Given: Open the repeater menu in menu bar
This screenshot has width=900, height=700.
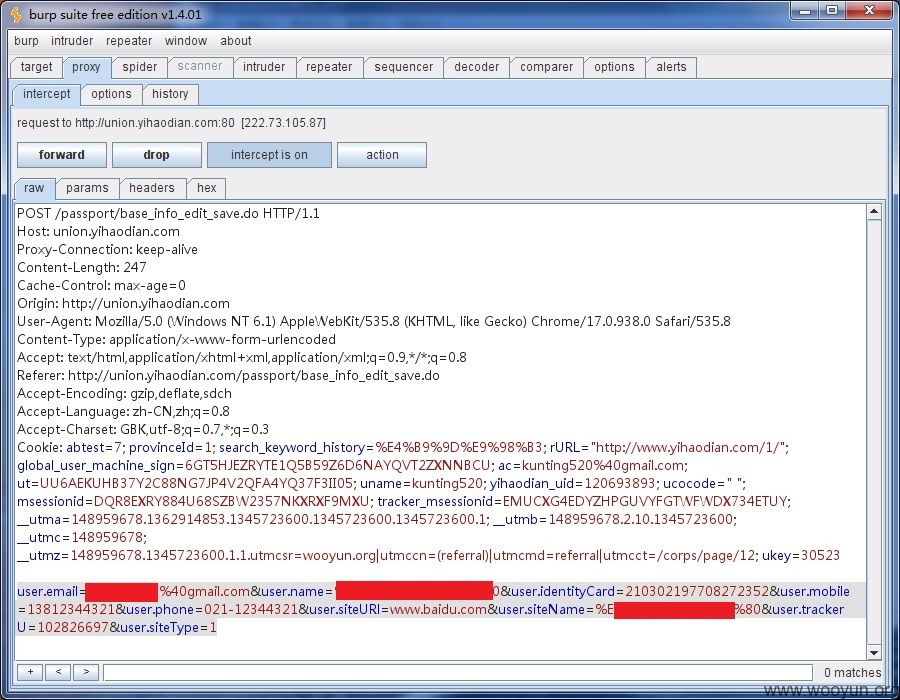Looking at the screenshot, I should 129,41.
